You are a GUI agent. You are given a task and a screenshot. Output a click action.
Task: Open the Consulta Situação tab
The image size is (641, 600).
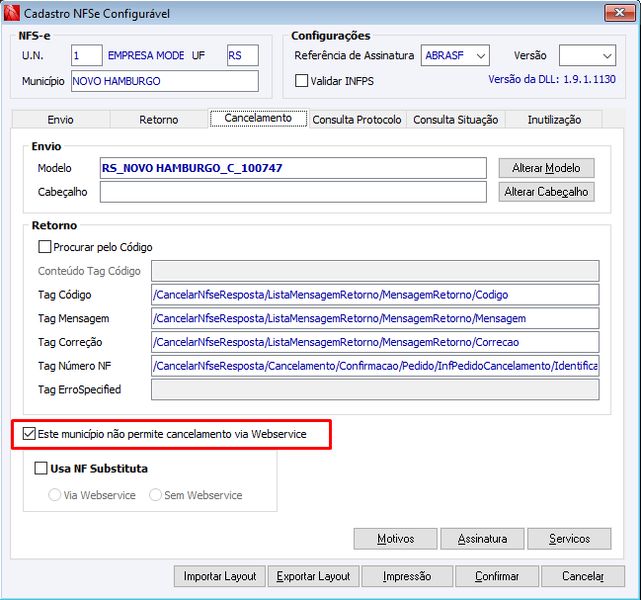click(455, 120)
